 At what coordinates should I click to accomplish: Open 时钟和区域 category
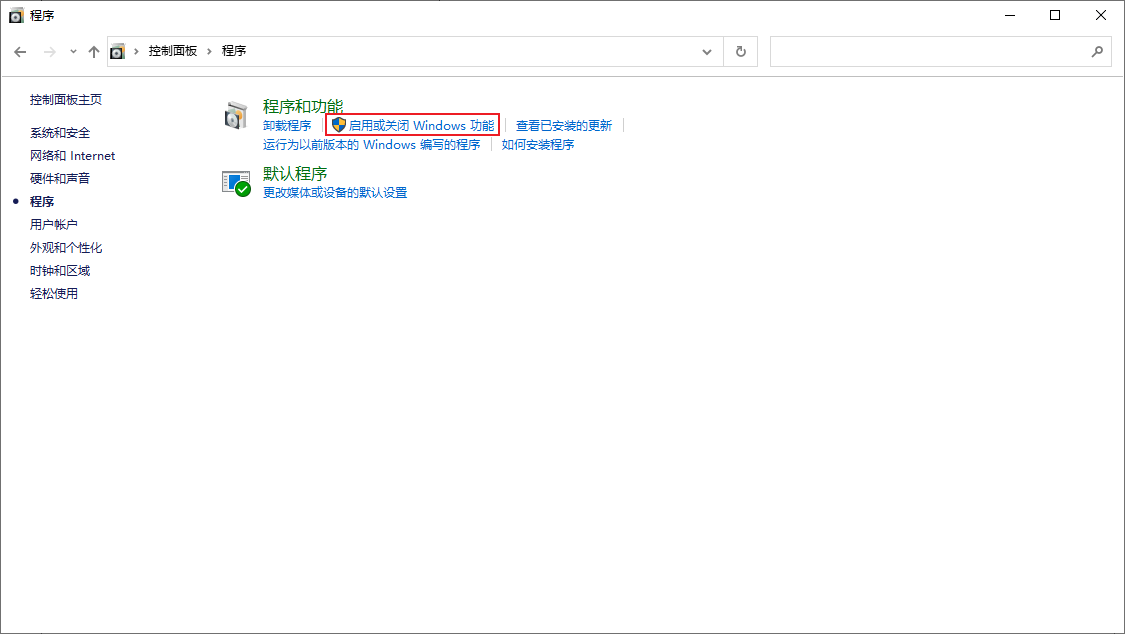pos(60,270)
